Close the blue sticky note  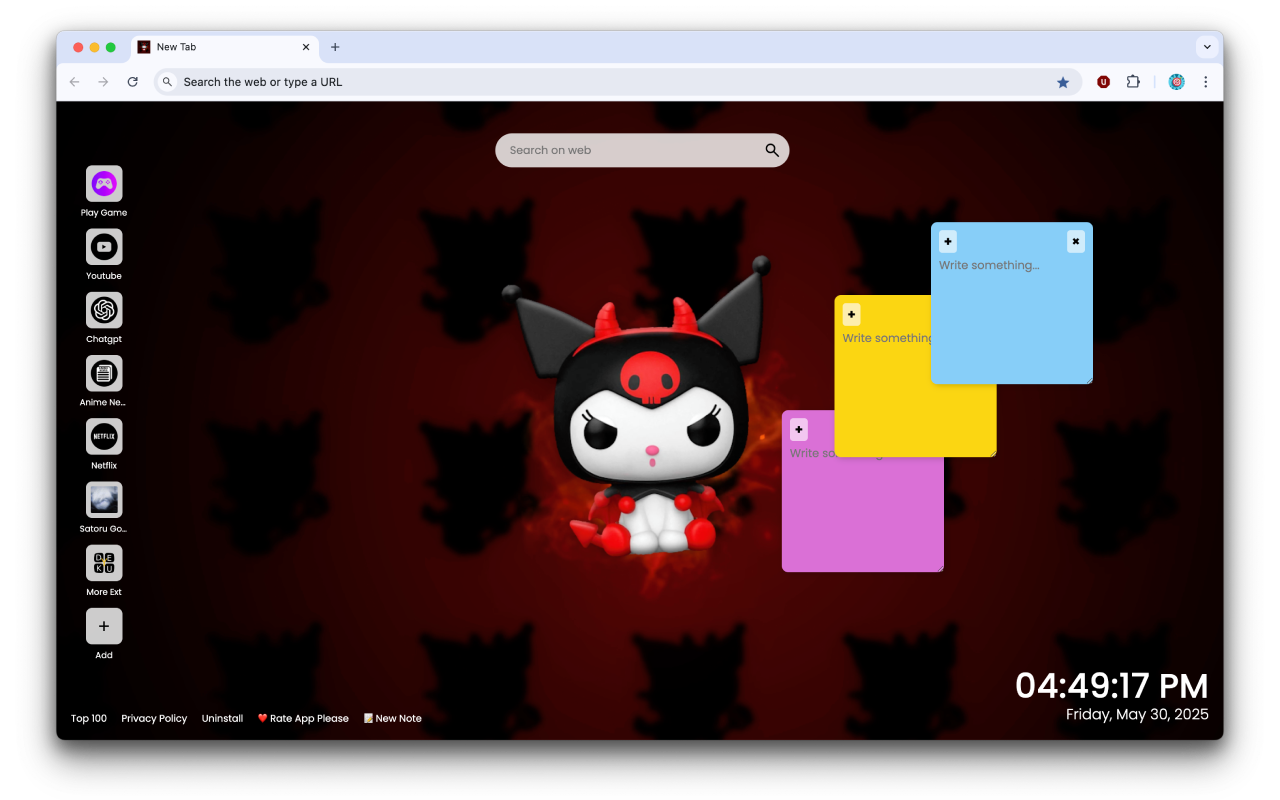click(x=1075, y=241)
